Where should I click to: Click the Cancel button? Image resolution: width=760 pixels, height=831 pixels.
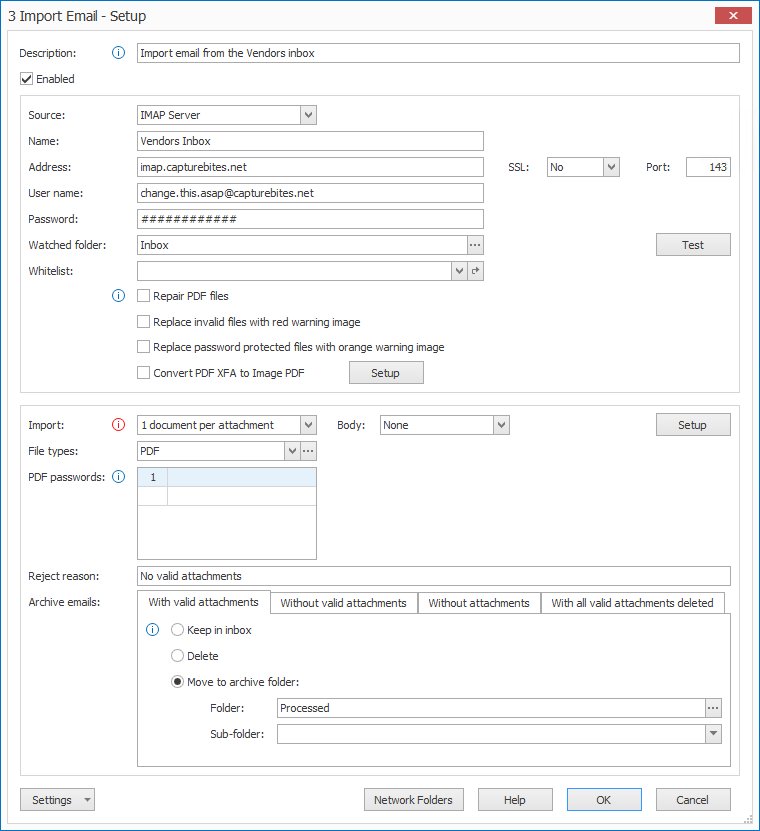(693, 800)
